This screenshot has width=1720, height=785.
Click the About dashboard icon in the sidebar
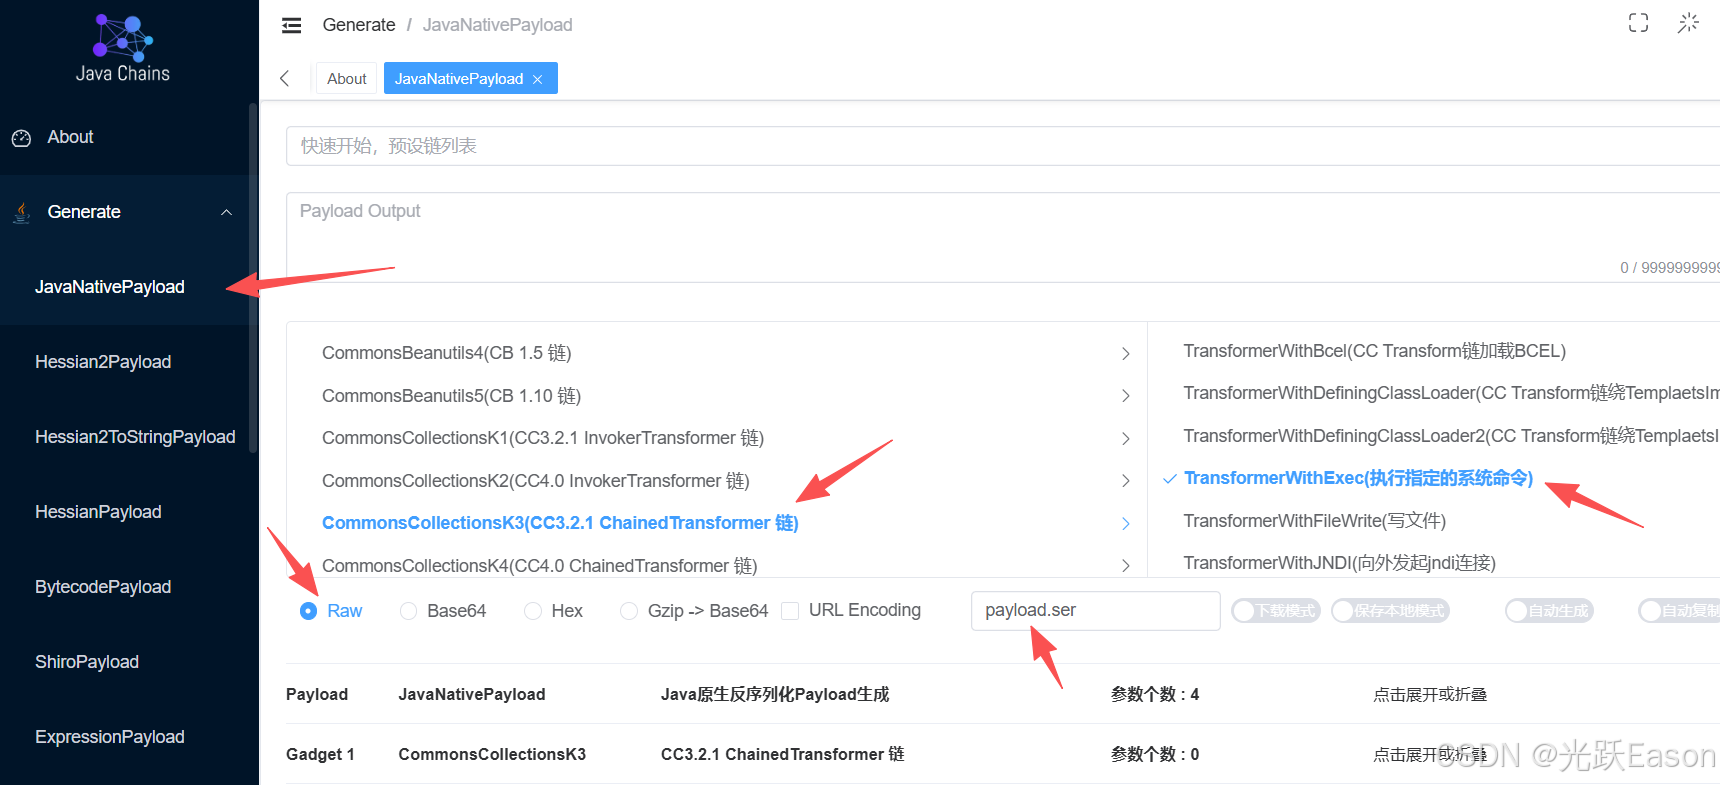(21, 138)
